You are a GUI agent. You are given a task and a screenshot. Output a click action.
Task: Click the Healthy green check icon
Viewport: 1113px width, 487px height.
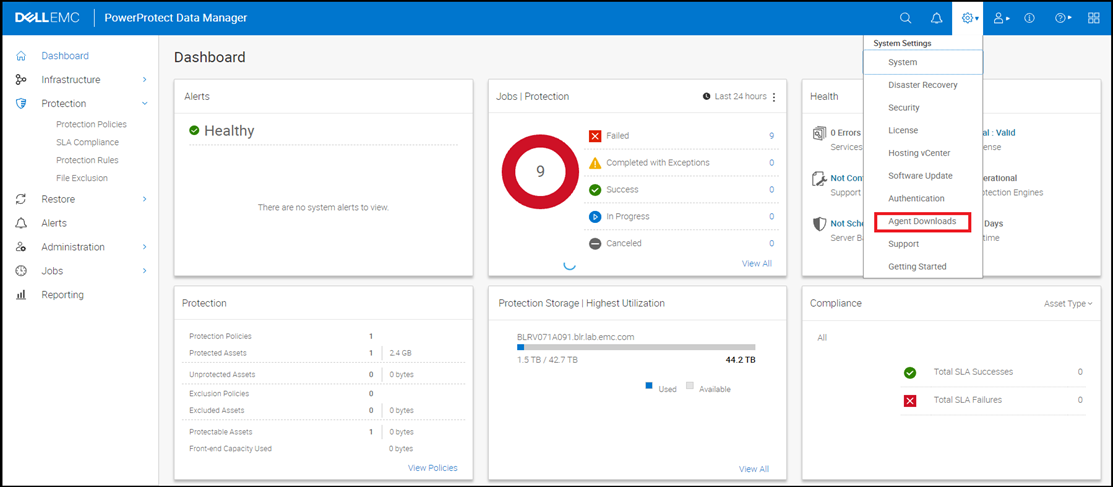pyautogui.click(x=194, y=131)
